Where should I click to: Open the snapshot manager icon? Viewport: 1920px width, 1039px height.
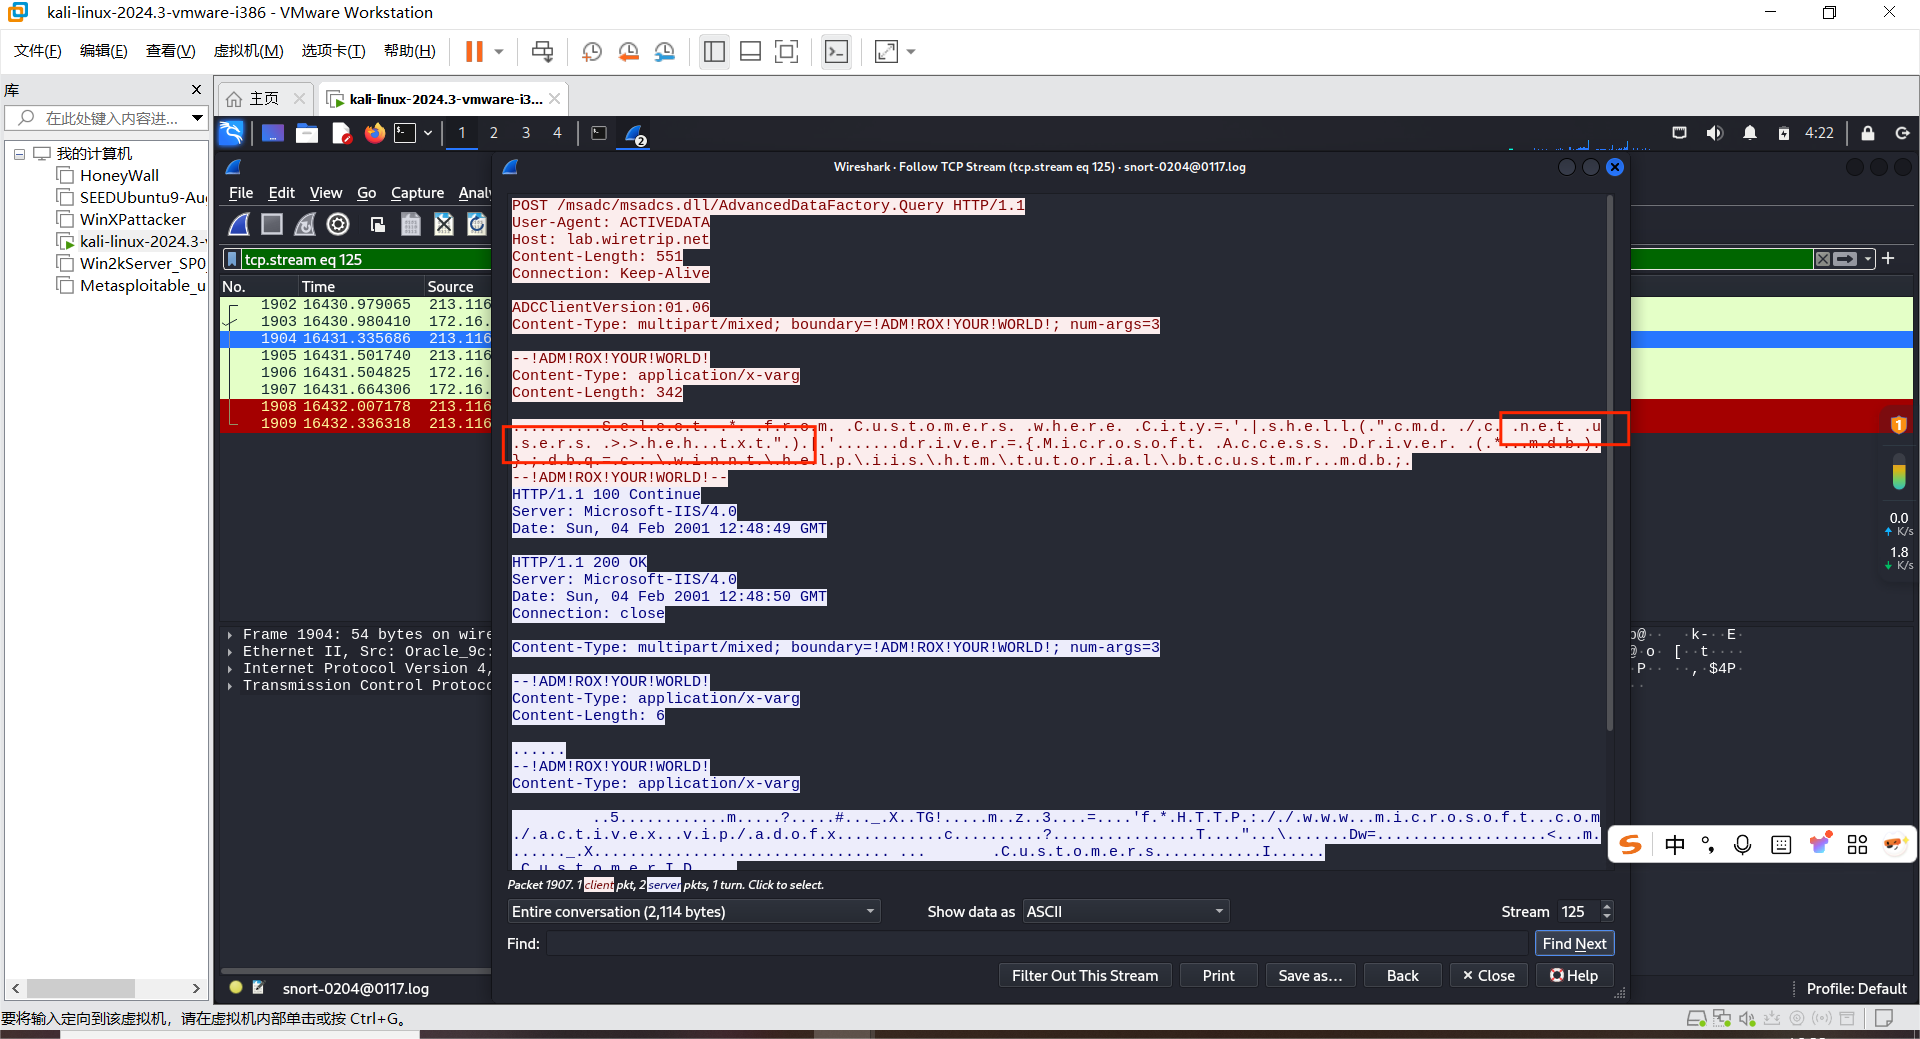665,52
